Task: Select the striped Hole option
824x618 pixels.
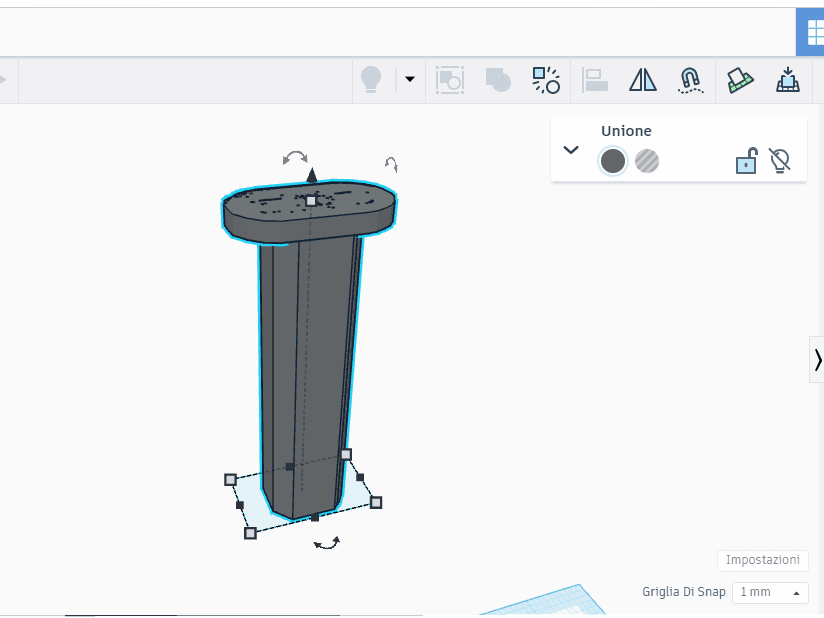Action: (x=647, y=161)
